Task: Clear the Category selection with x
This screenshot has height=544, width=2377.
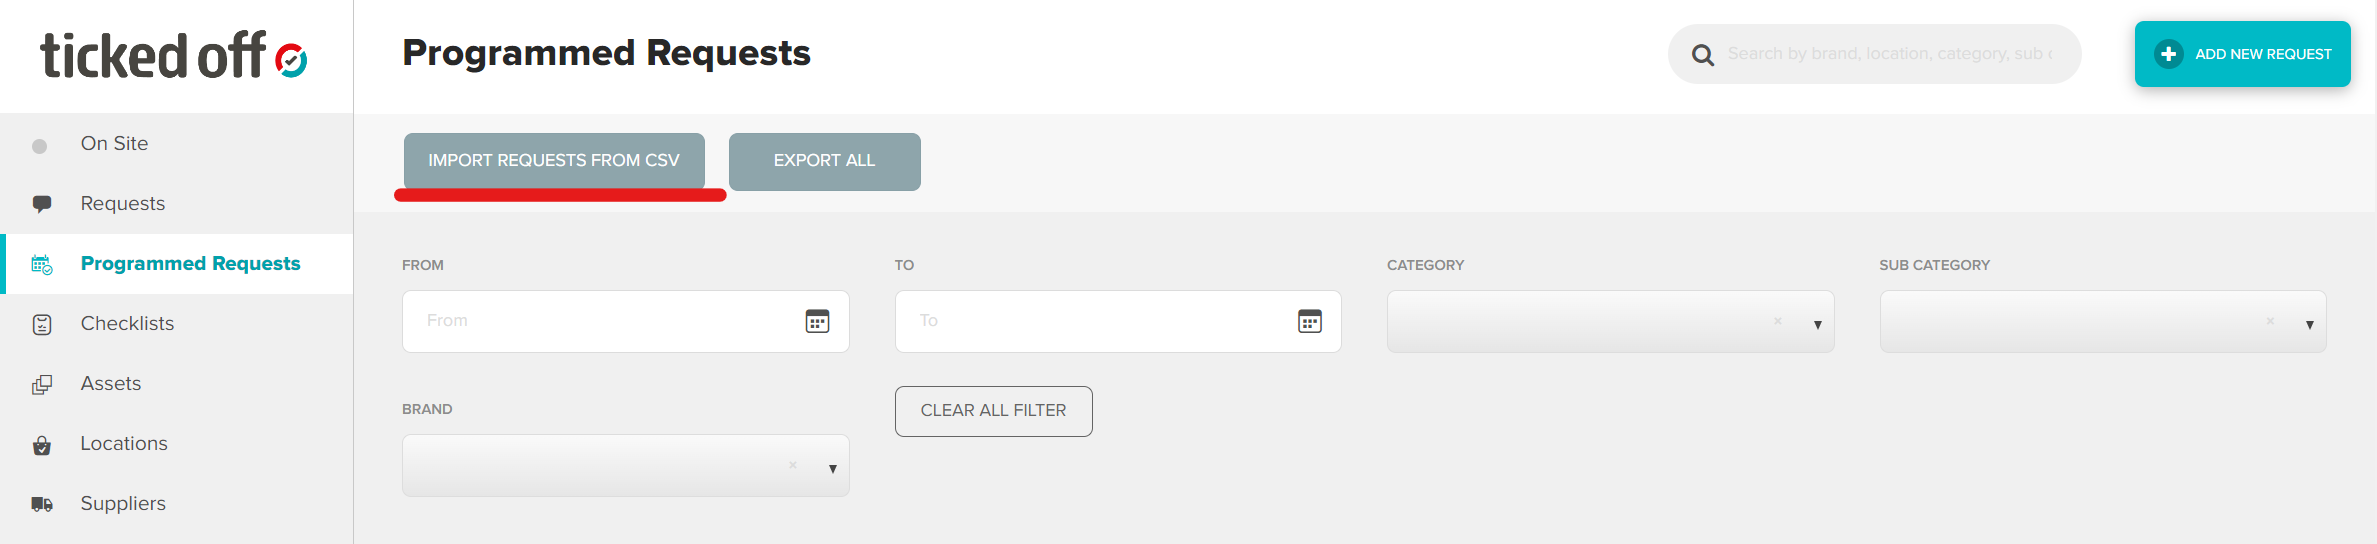Action: [1778, 321]
